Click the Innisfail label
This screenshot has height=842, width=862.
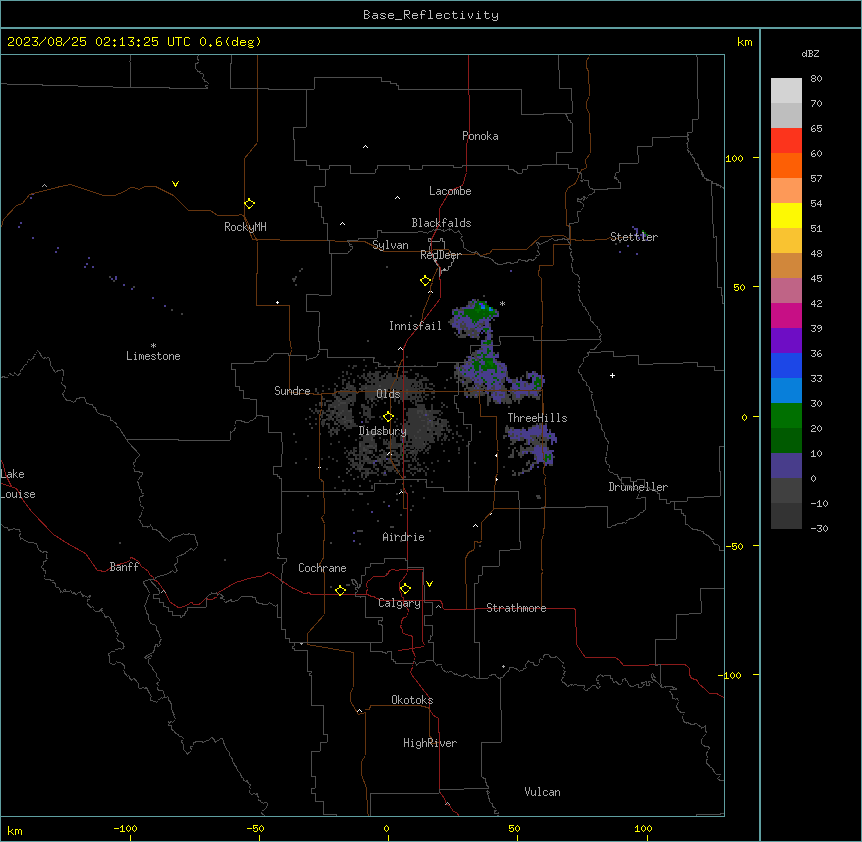(415, 326)
